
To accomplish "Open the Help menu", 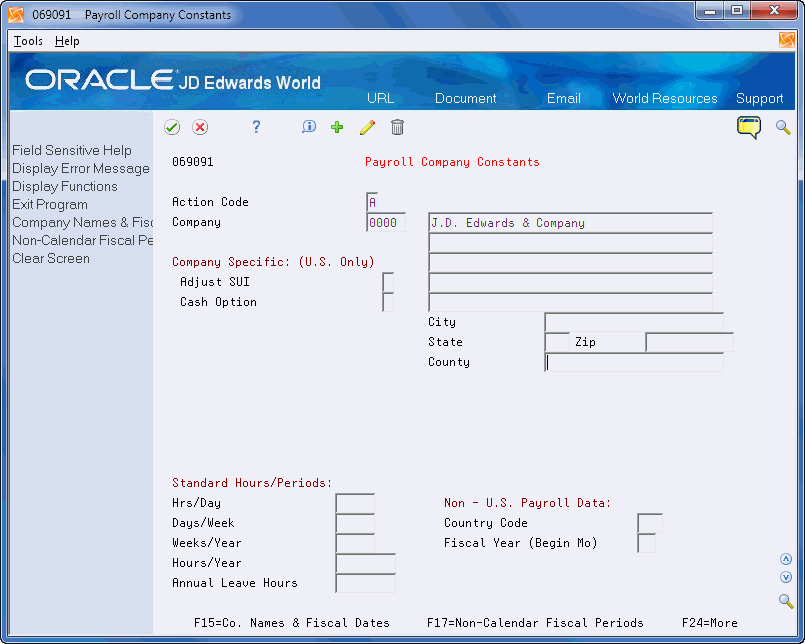I will (67, 41).
